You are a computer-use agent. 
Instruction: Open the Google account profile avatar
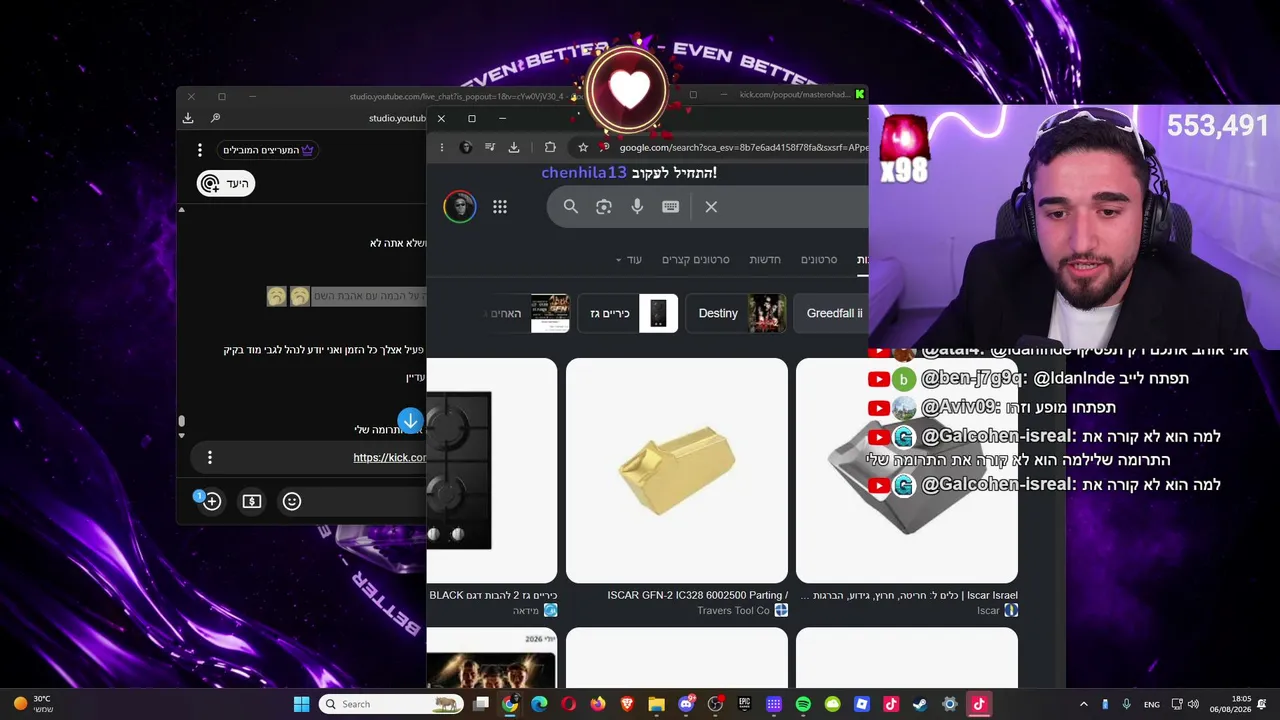pyautogui.click(x=460, y=206)
